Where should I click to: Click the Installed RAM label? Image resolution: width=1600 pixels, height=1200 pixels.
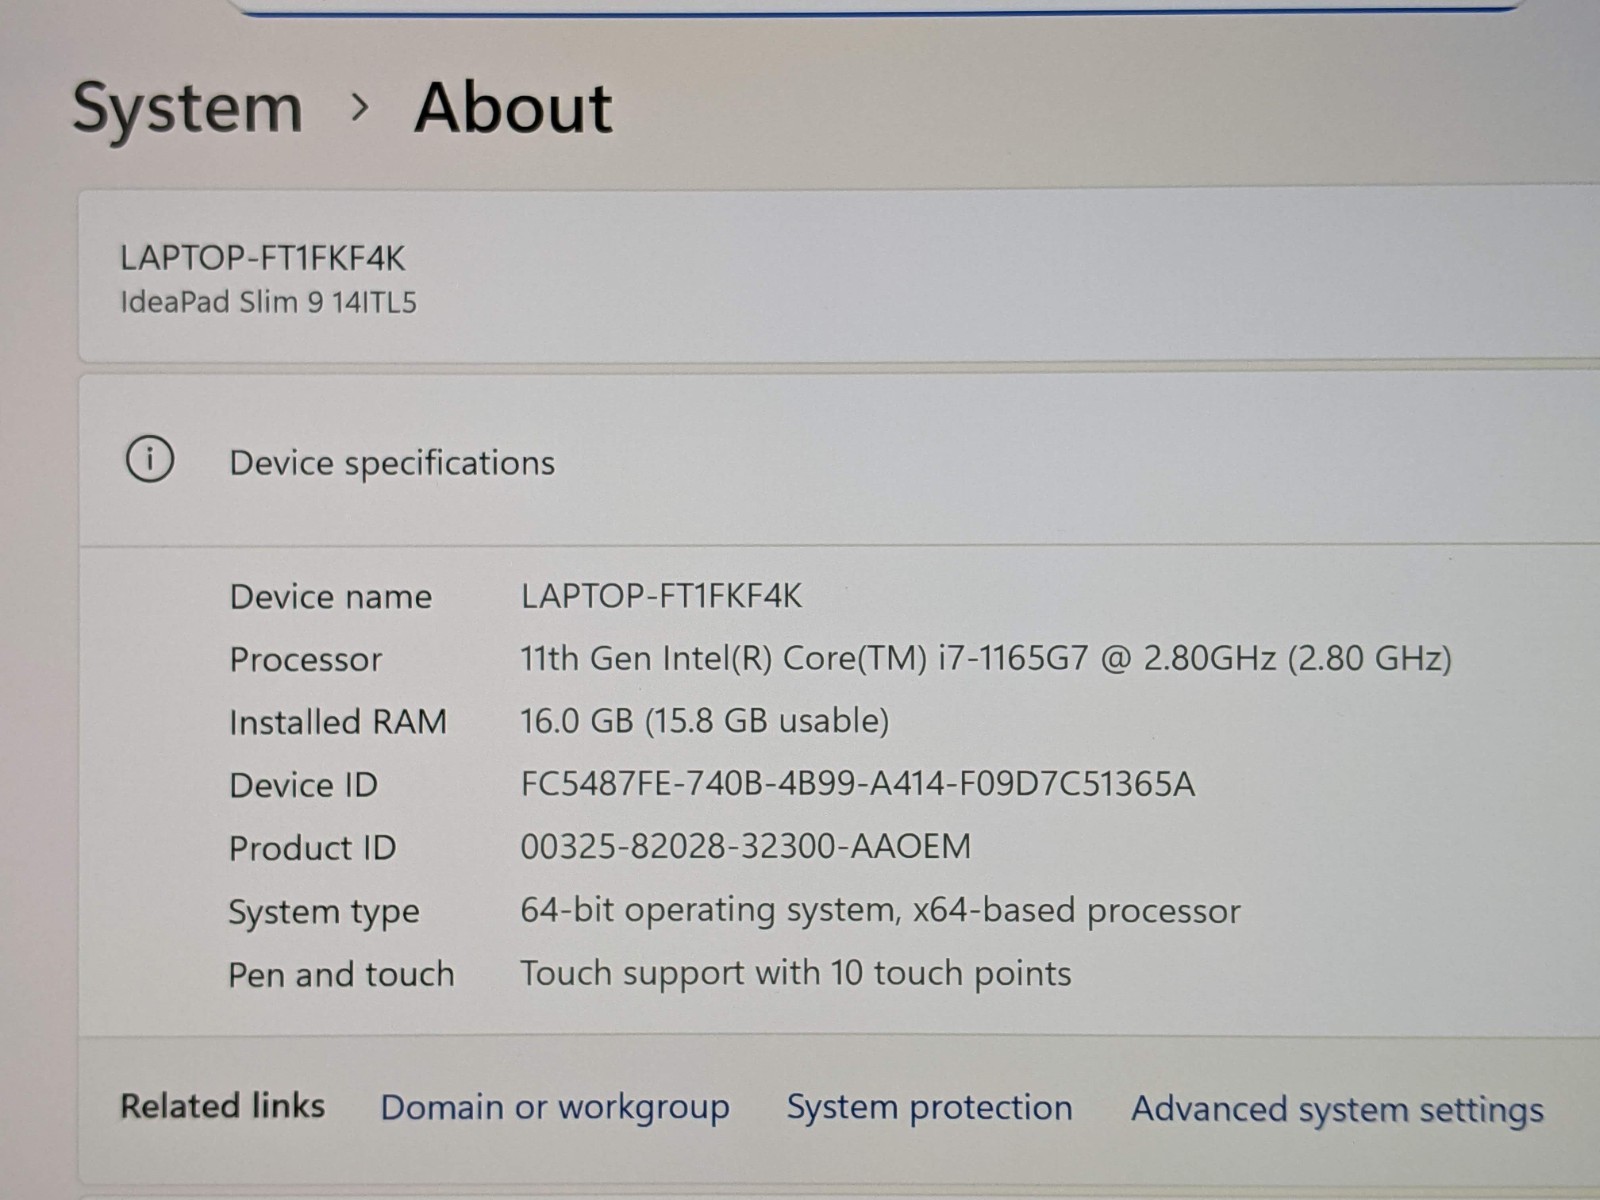[337, 722]
